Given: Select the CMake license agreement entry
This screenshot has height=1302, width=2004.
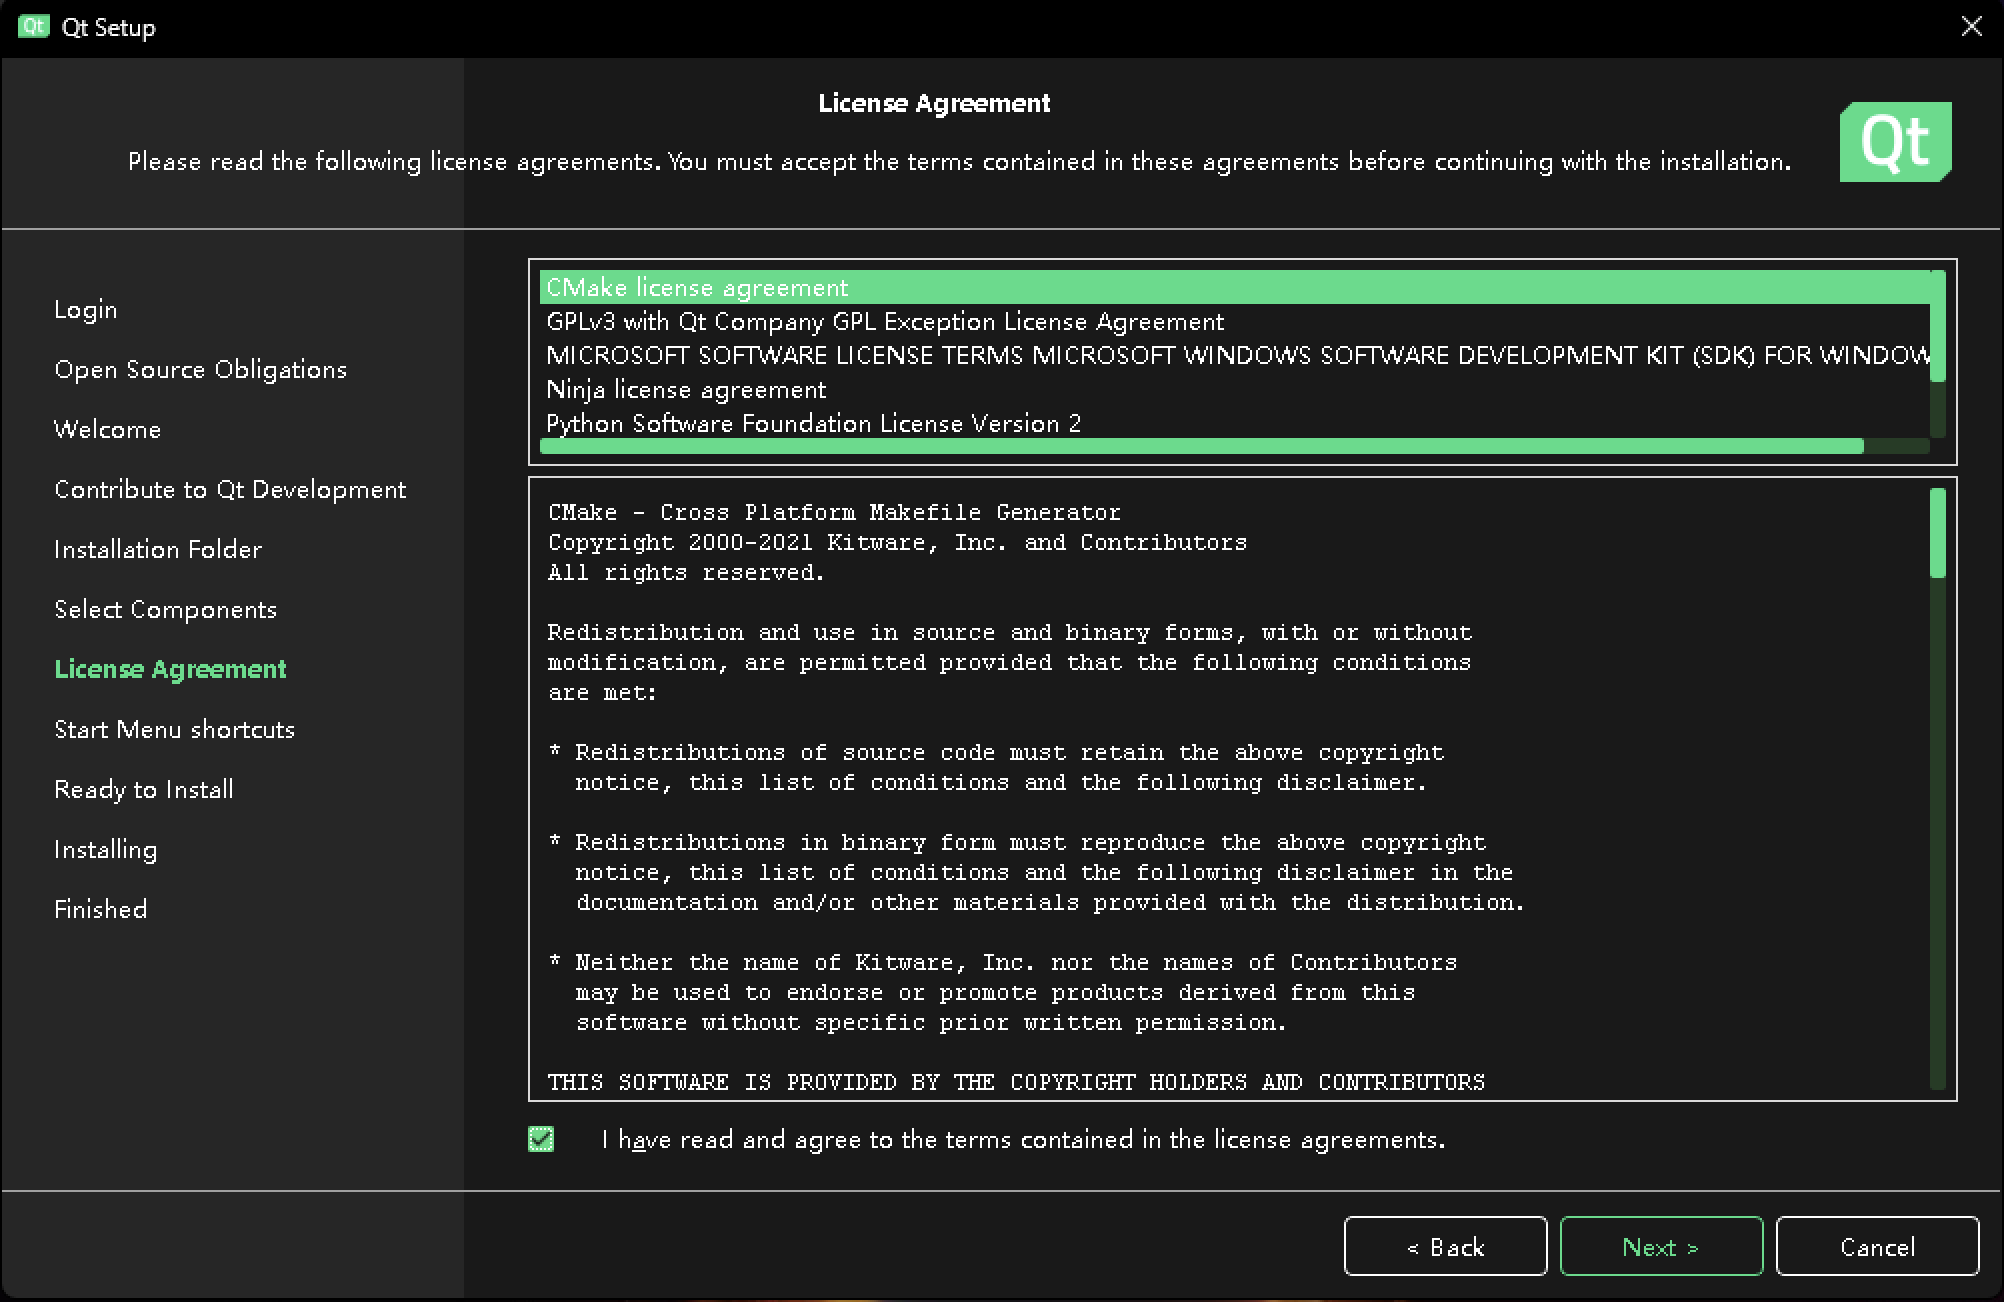Looking at the screenshot, I should (x=695, y=287).
